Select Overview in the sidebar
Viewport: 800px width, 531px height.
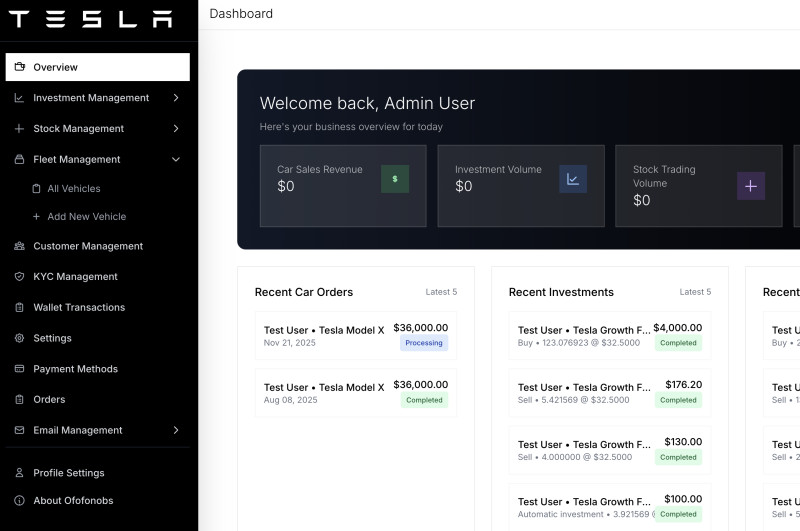pyautogui.click(x=97, y=67)
